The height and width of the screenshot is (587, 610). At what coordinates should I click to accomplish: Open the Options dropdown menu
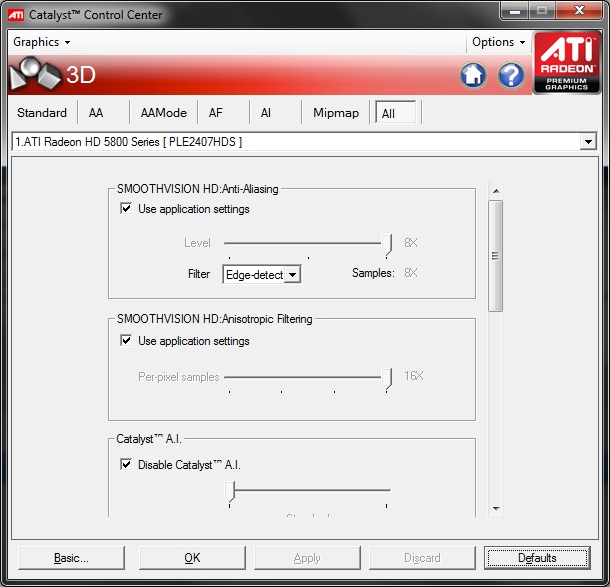click(x=498, y=42)
